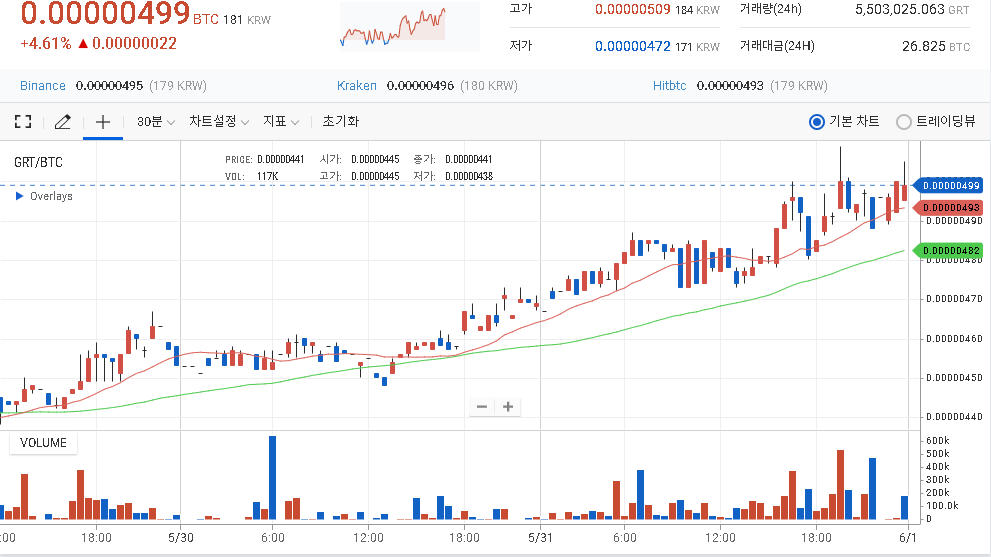Select the crosshair cursor tool
The height and width of the screenshot is (557, 991).
click(x=102, y=122)
